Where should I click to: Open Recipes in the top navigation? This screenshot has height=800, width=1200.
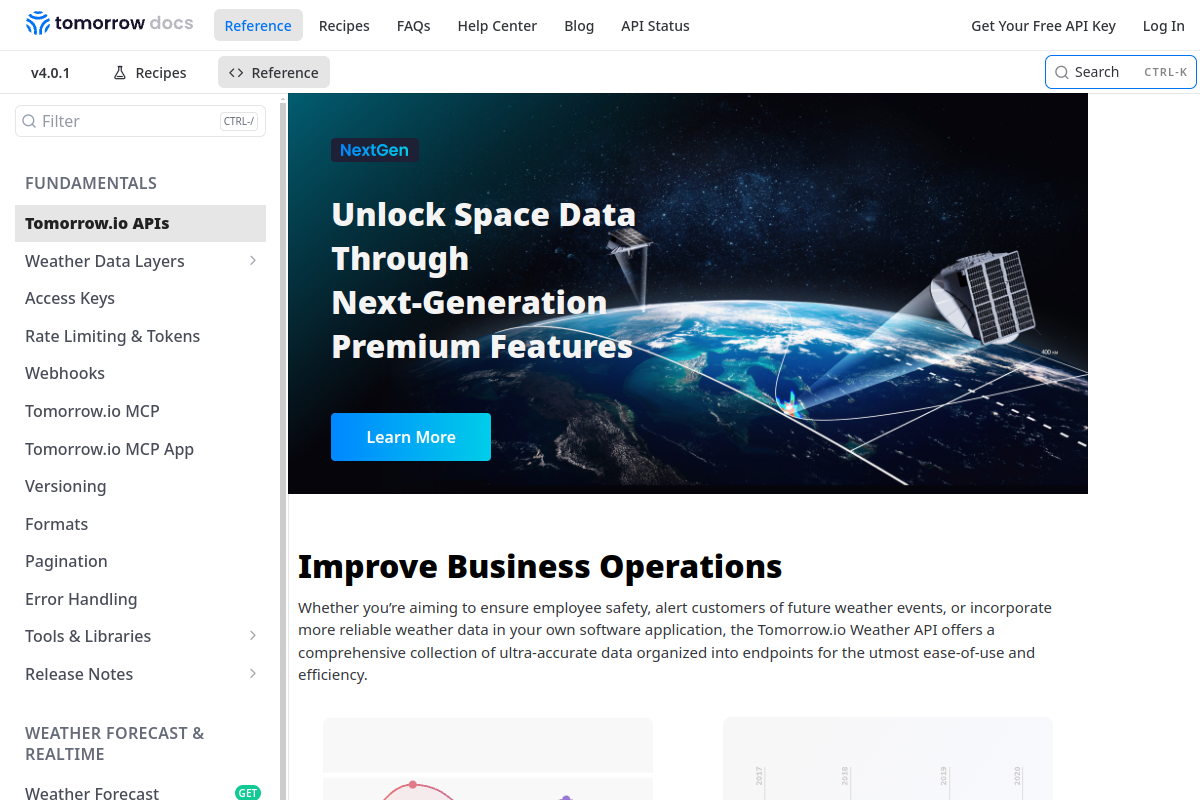(x=344, y=26)
